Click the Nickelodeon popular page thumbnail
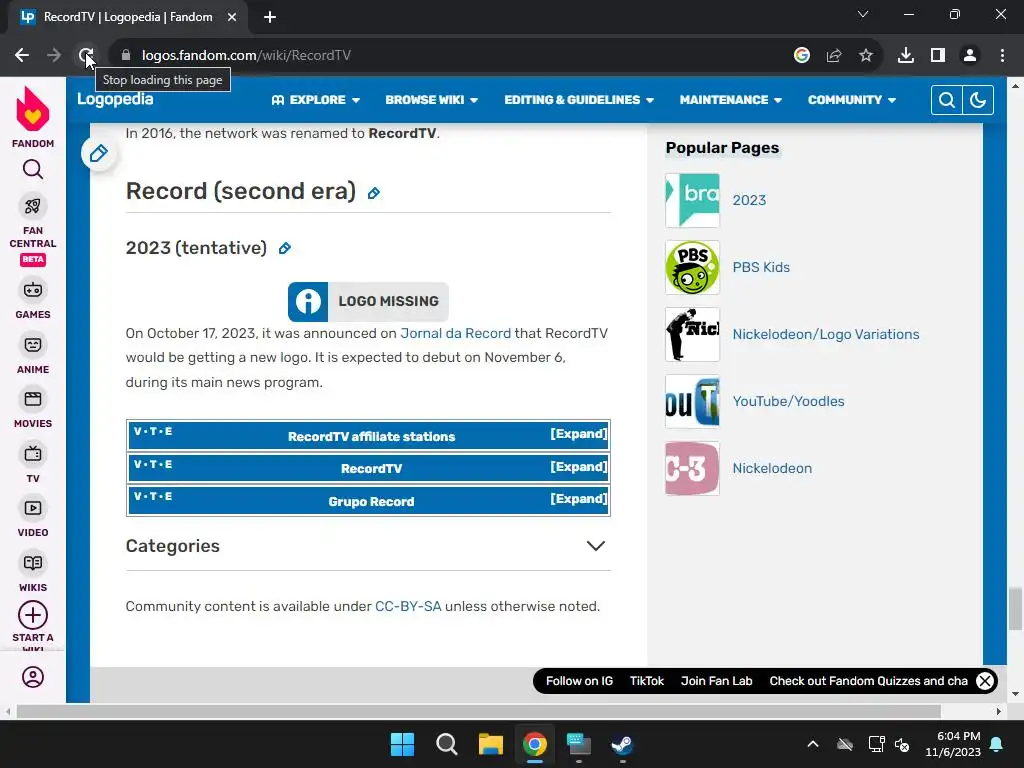 (692, 469)
